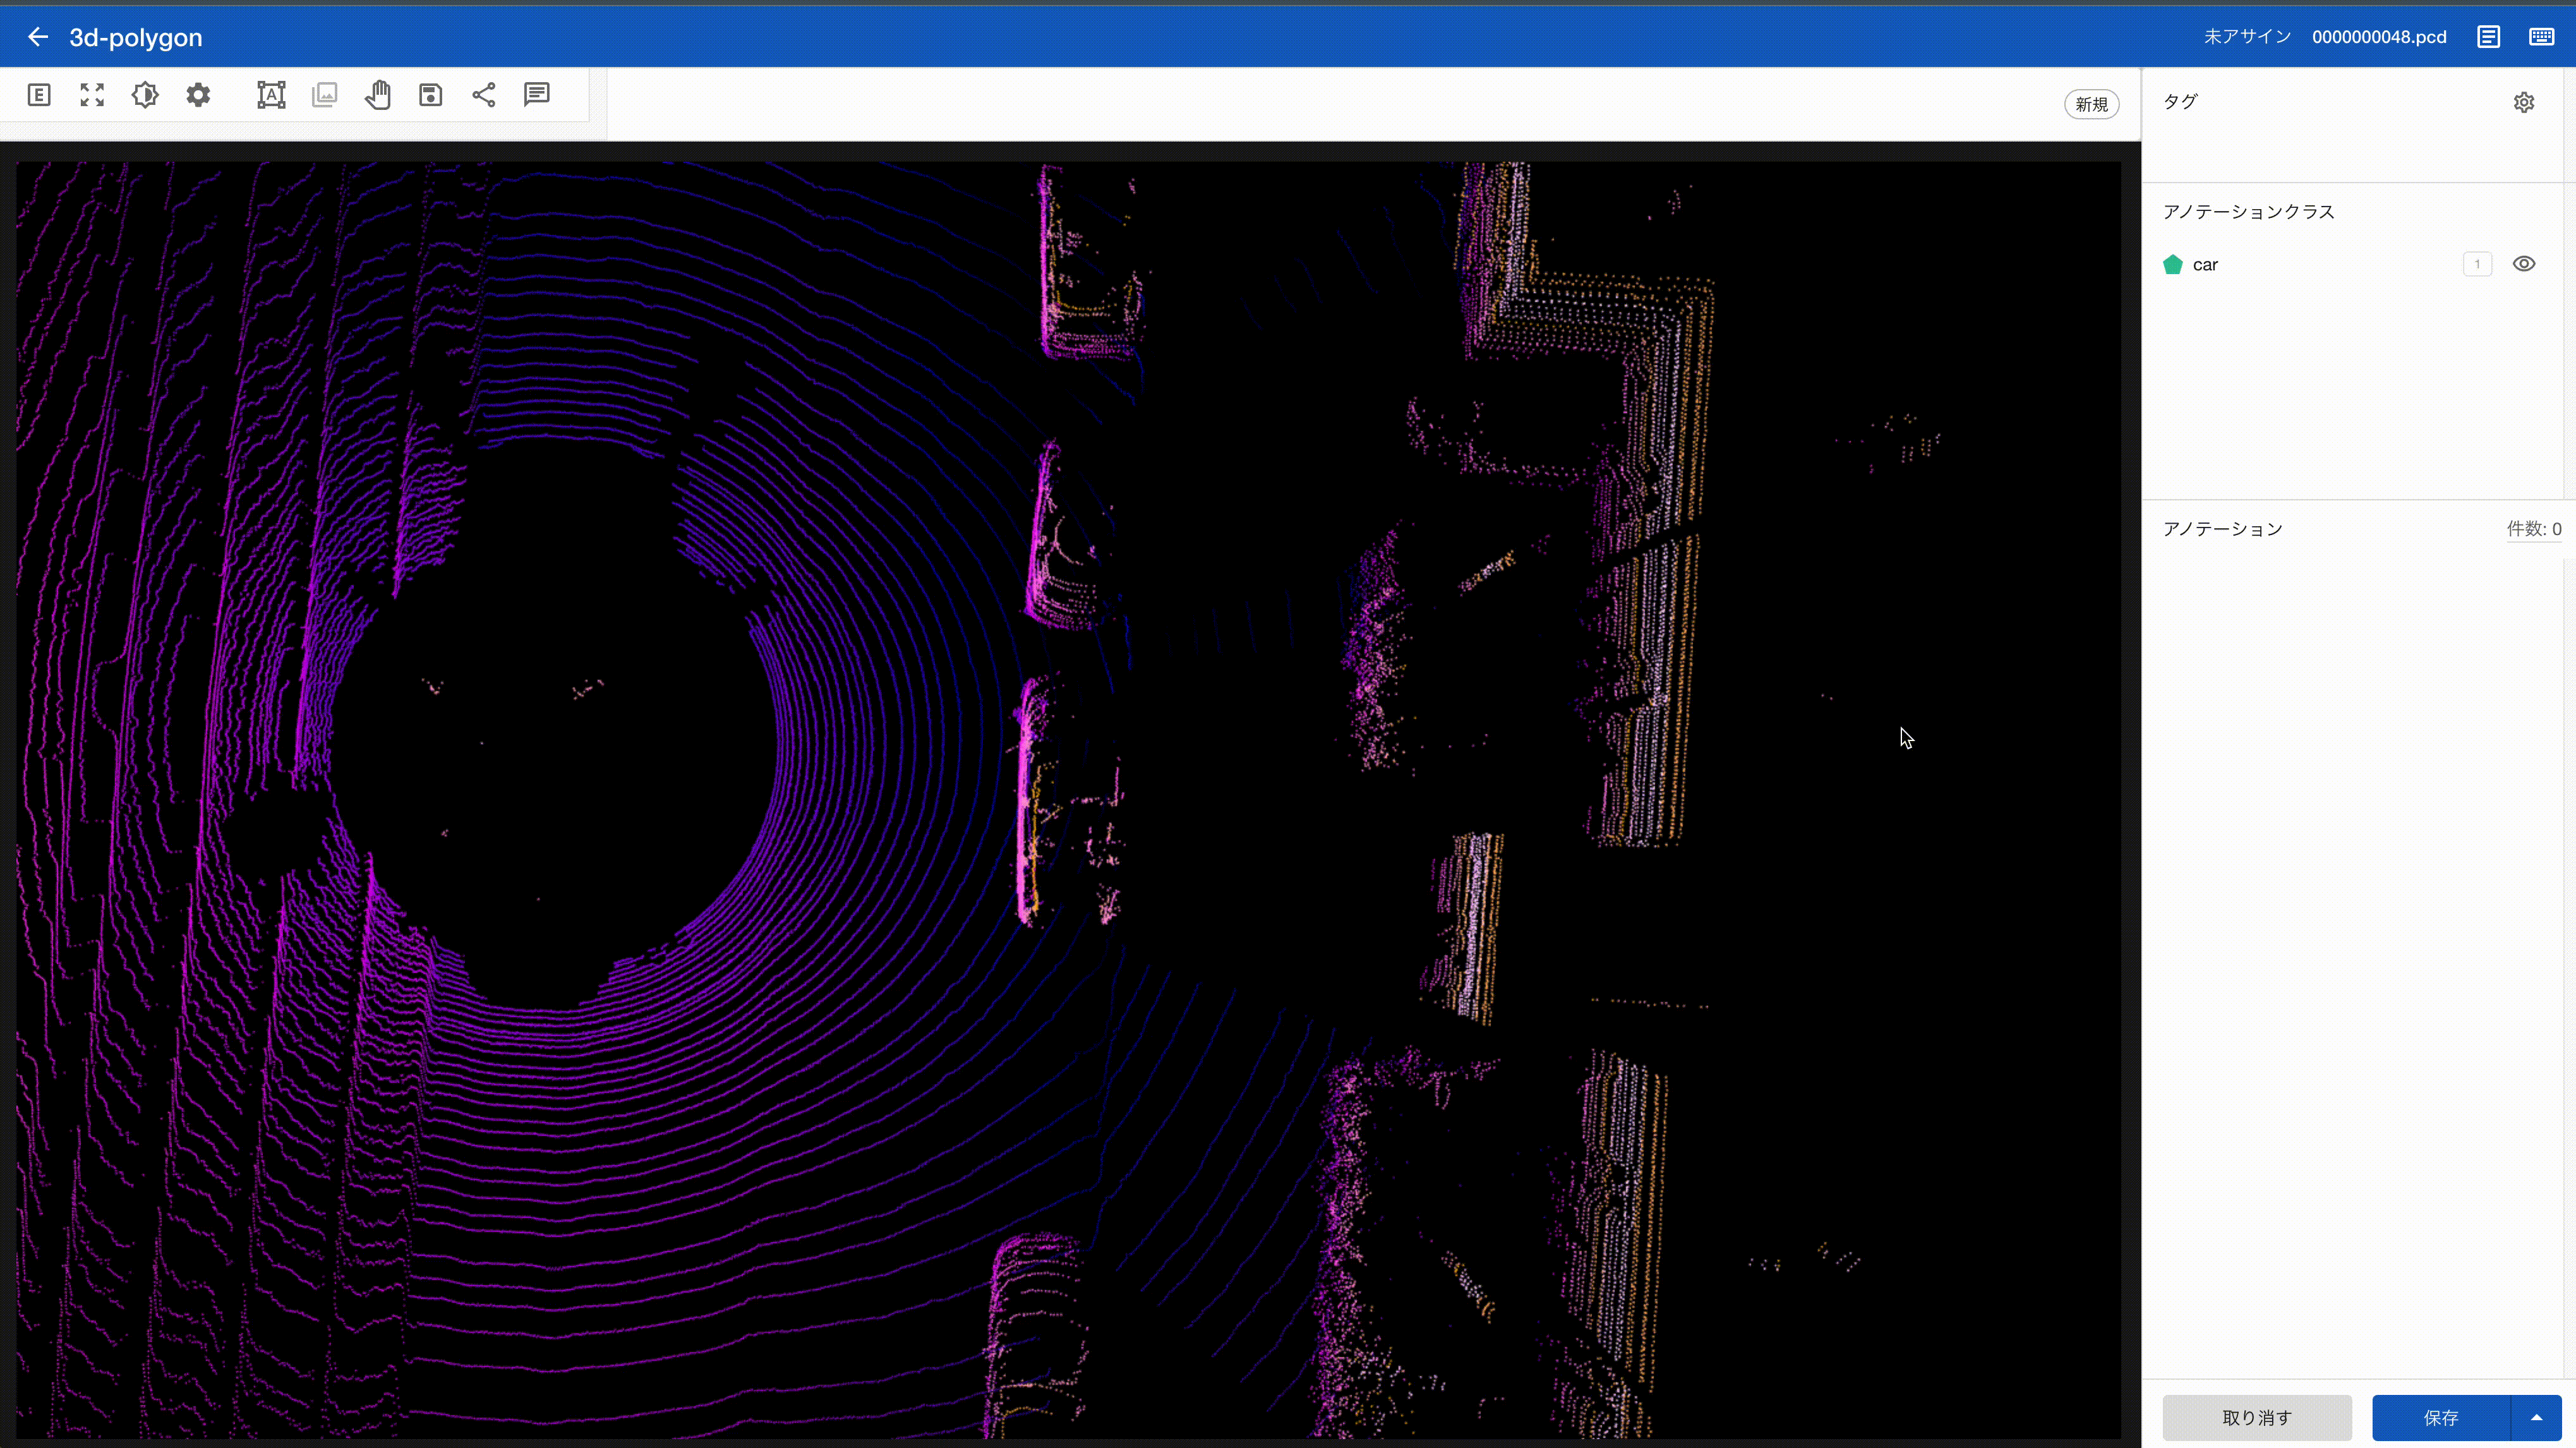Click the boxed E icon in toolbar

39,95
